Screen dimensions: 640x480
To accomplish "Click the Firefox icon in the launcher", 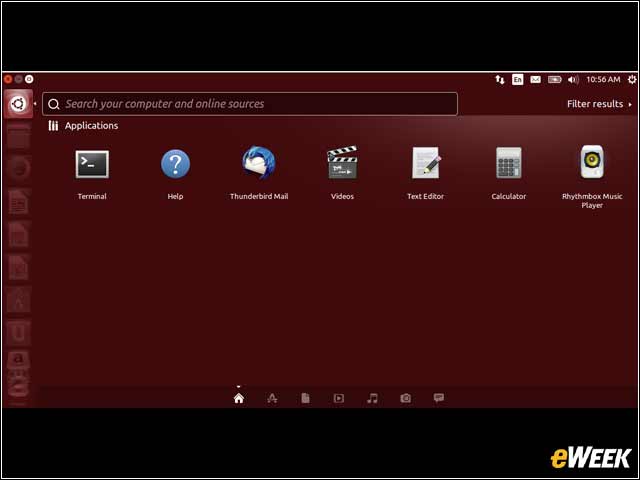I will (18, 169).
